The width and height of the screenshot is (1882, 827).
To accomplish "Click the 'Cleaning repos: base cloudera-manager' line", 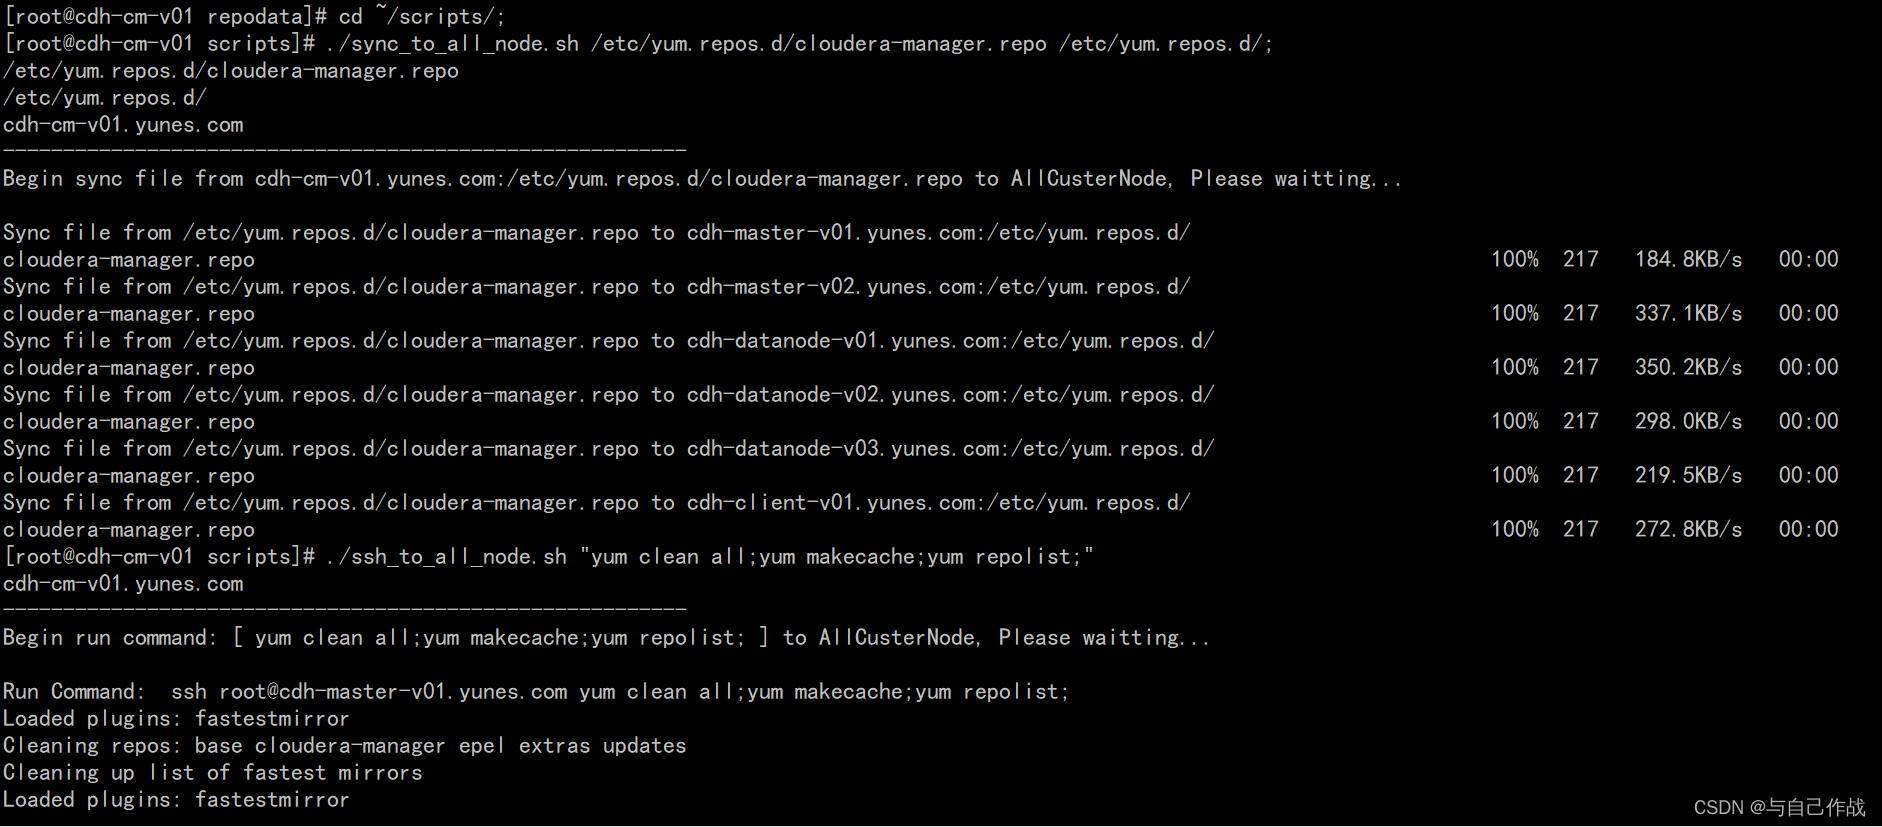I will coord(345,745).
